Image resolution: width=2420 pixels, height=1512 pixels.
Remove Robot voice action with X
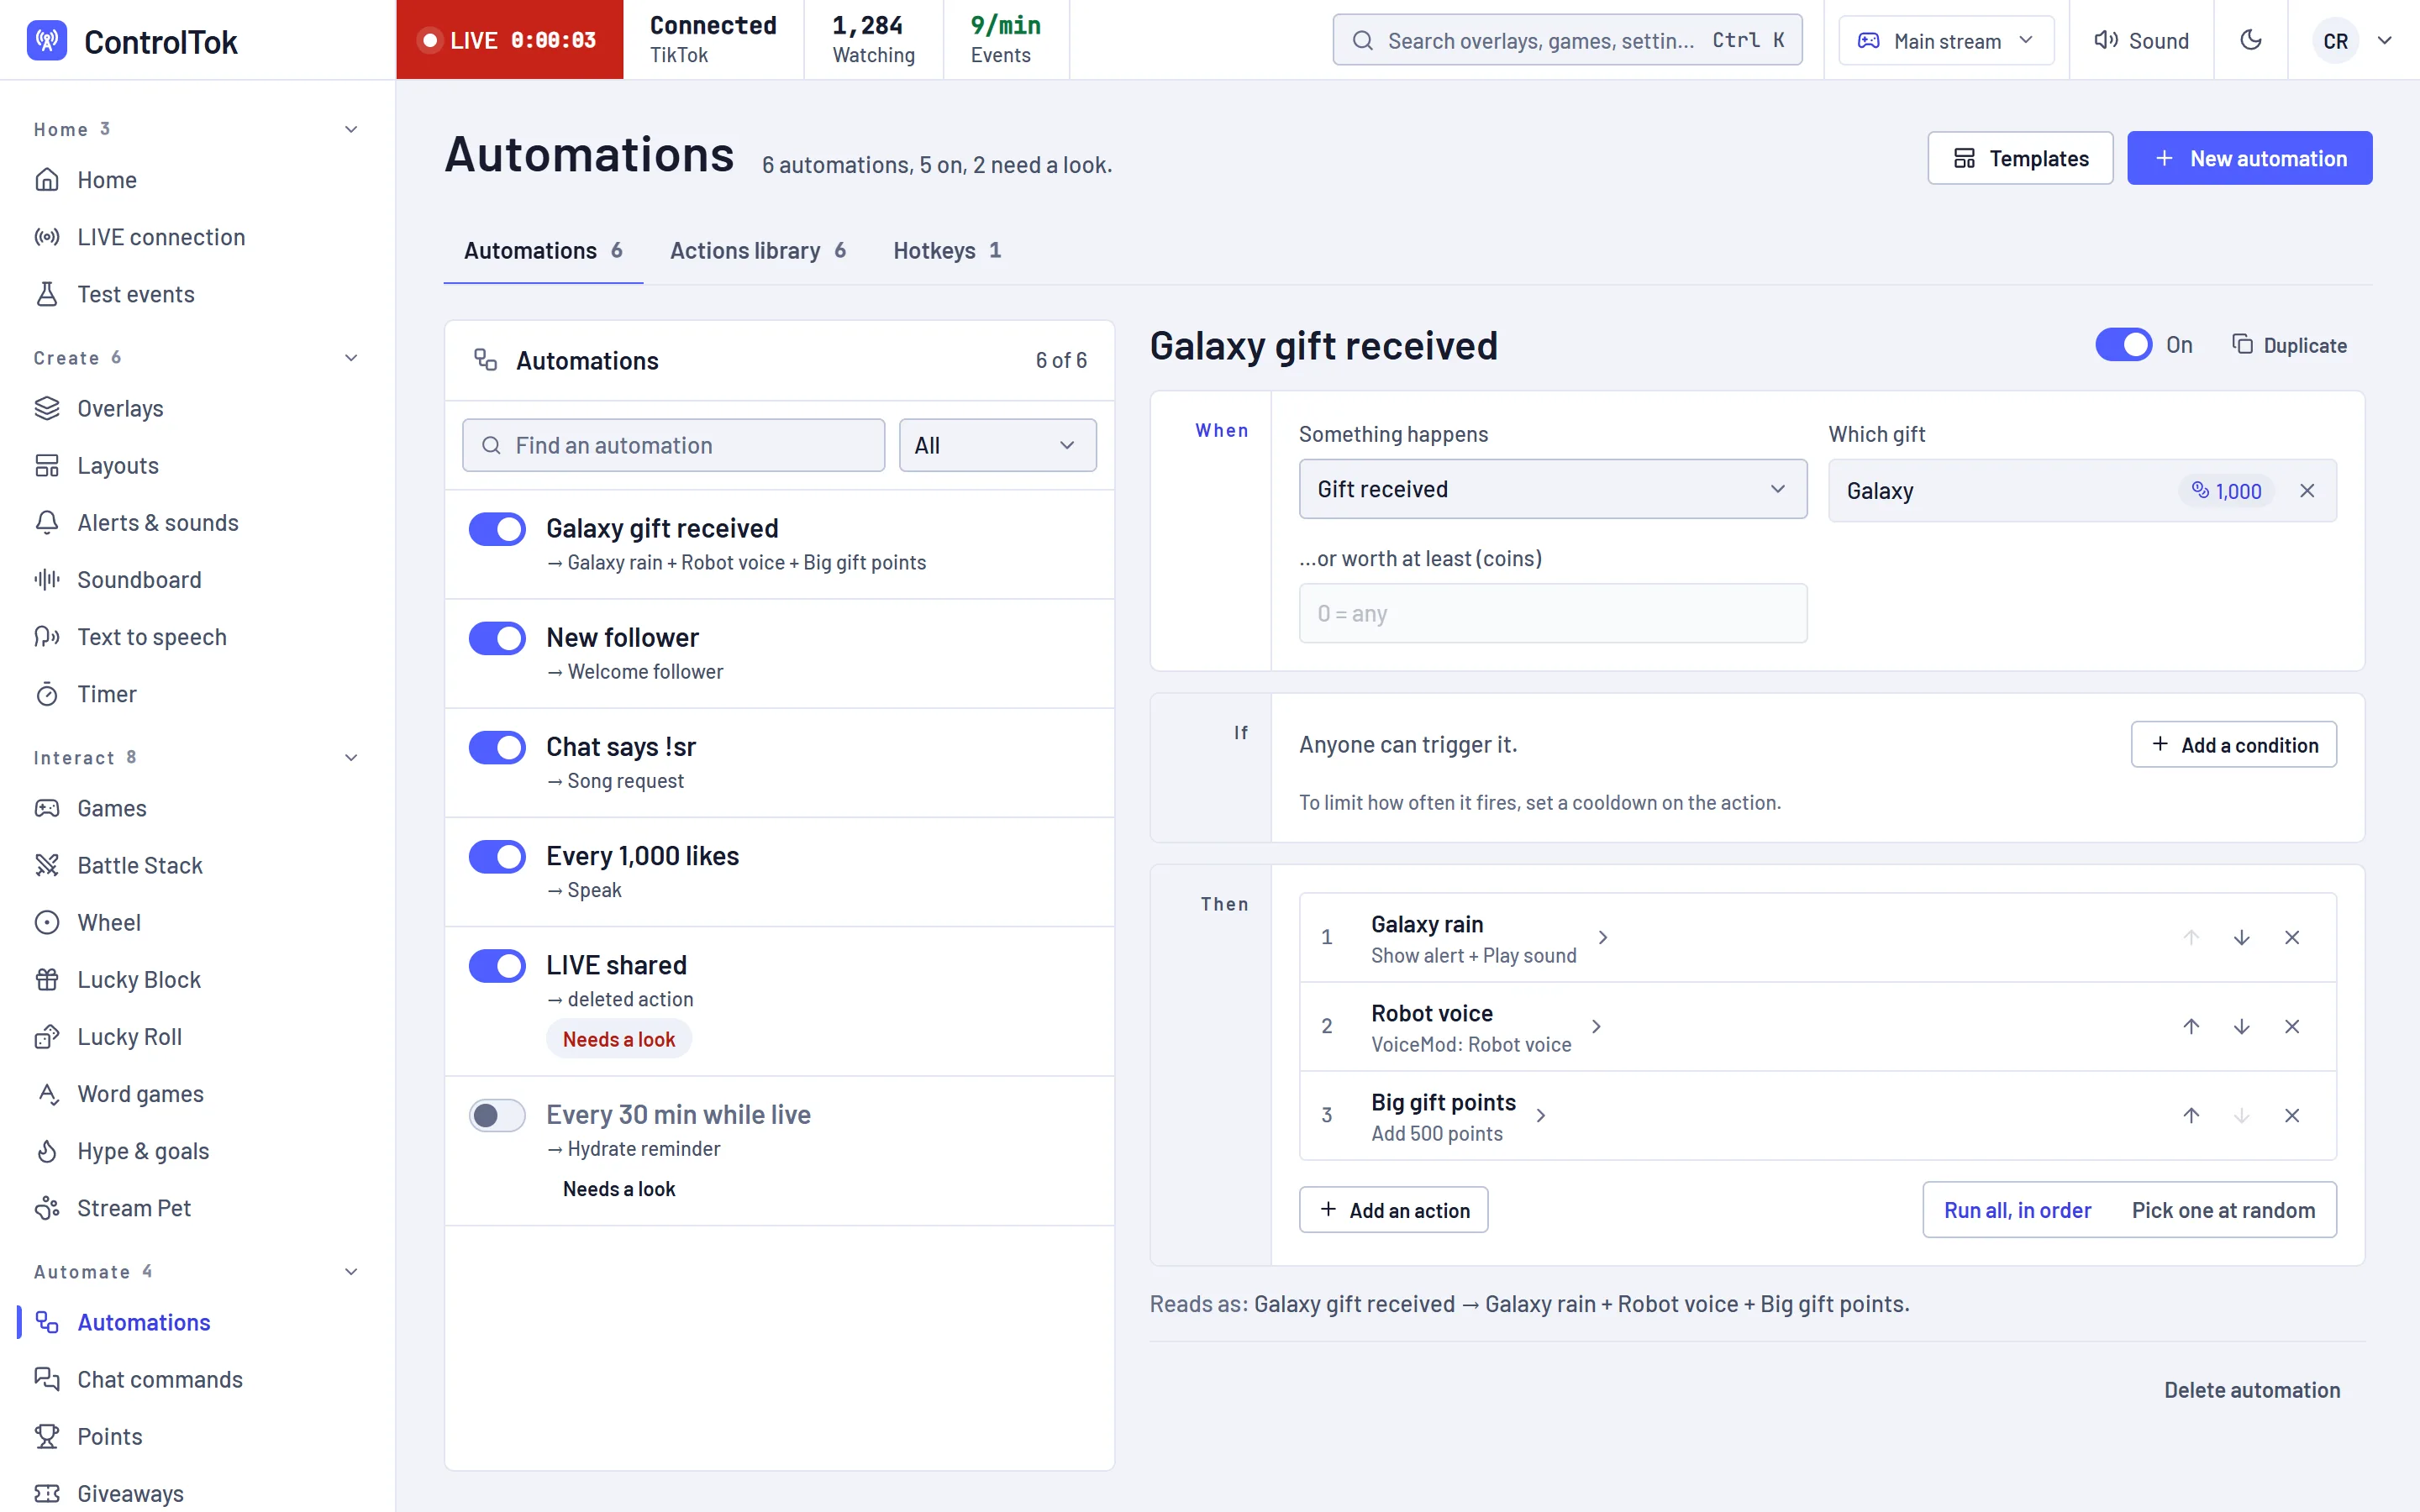[x=2292, y=1026]
